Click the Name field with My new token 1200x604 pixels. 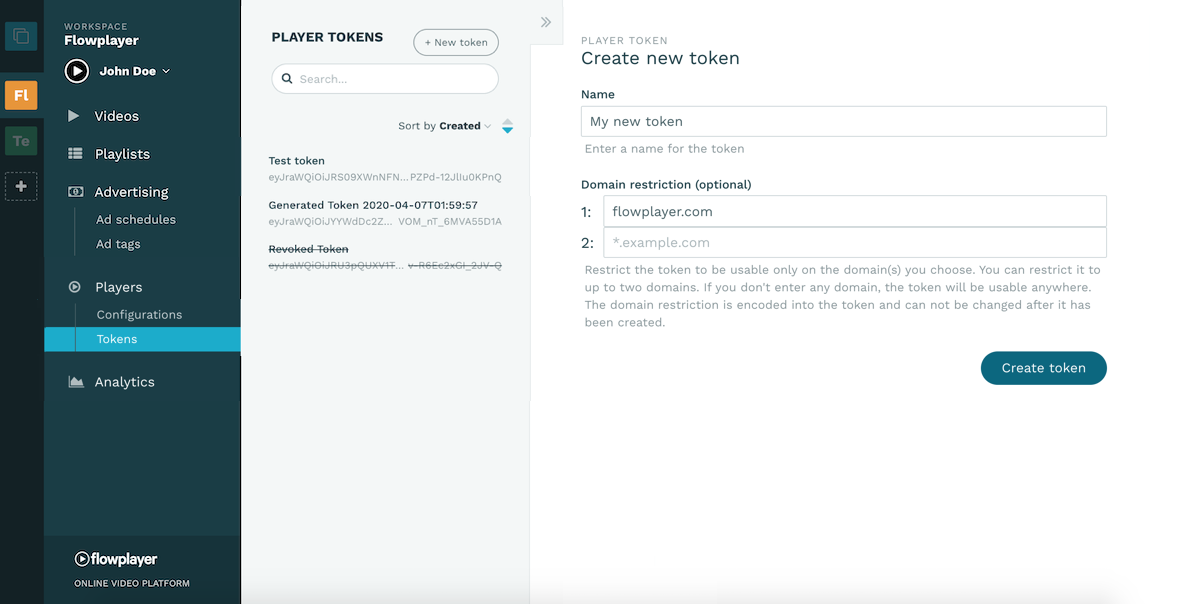coord(843,121)
